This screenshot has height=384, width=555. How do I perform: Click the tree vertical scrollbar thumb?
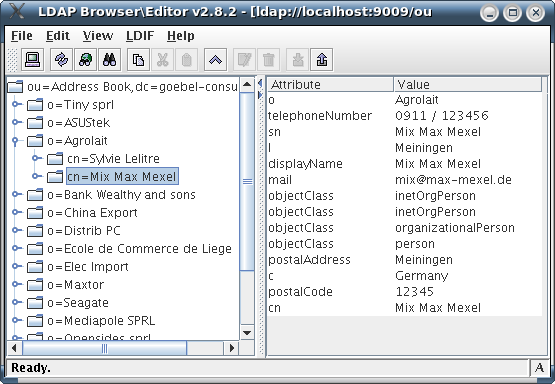click(247, 182)
